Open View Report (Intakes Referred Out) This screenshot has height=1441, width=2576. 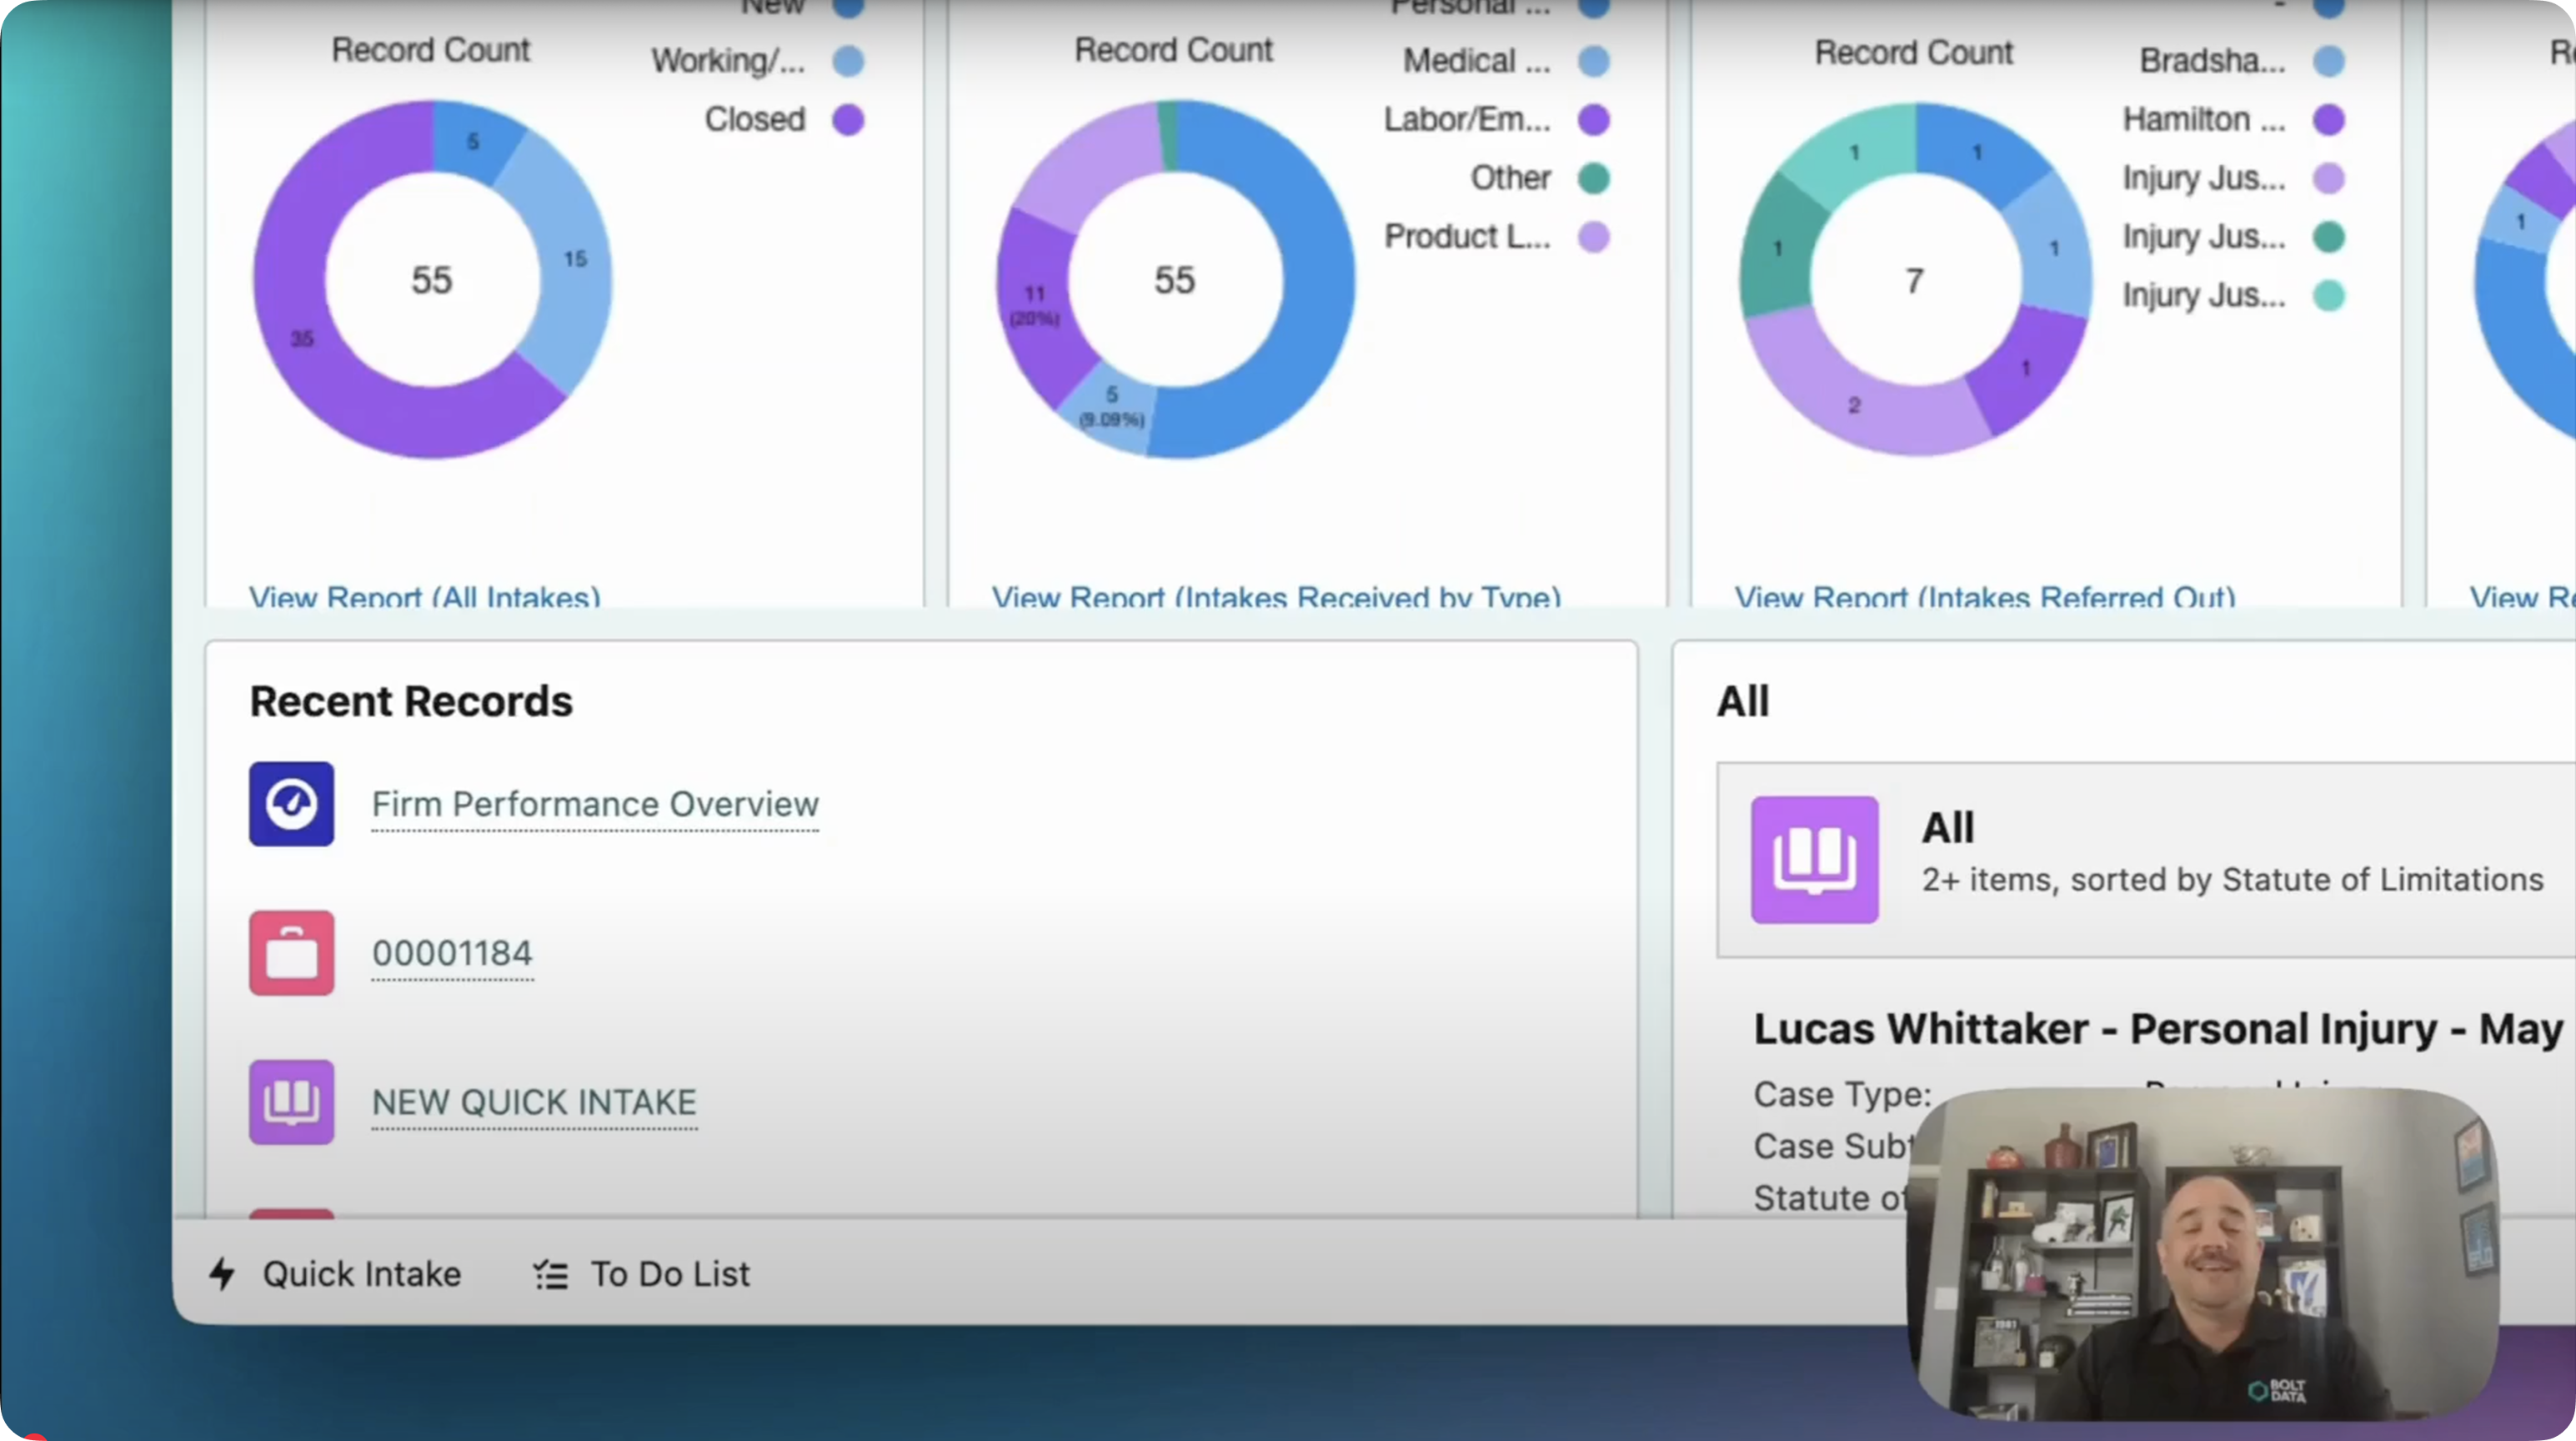point(1984,596)
